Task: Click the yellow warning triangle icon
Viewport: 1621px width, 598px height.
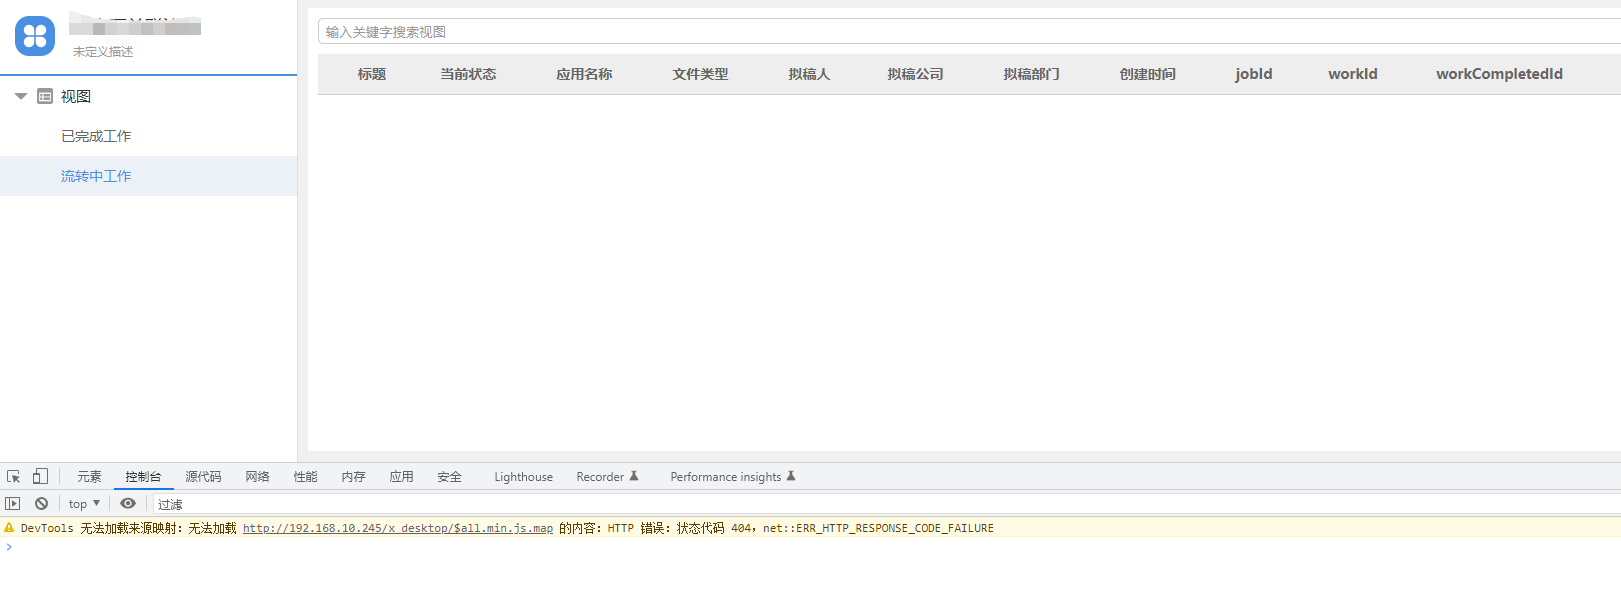Action: 9,528
